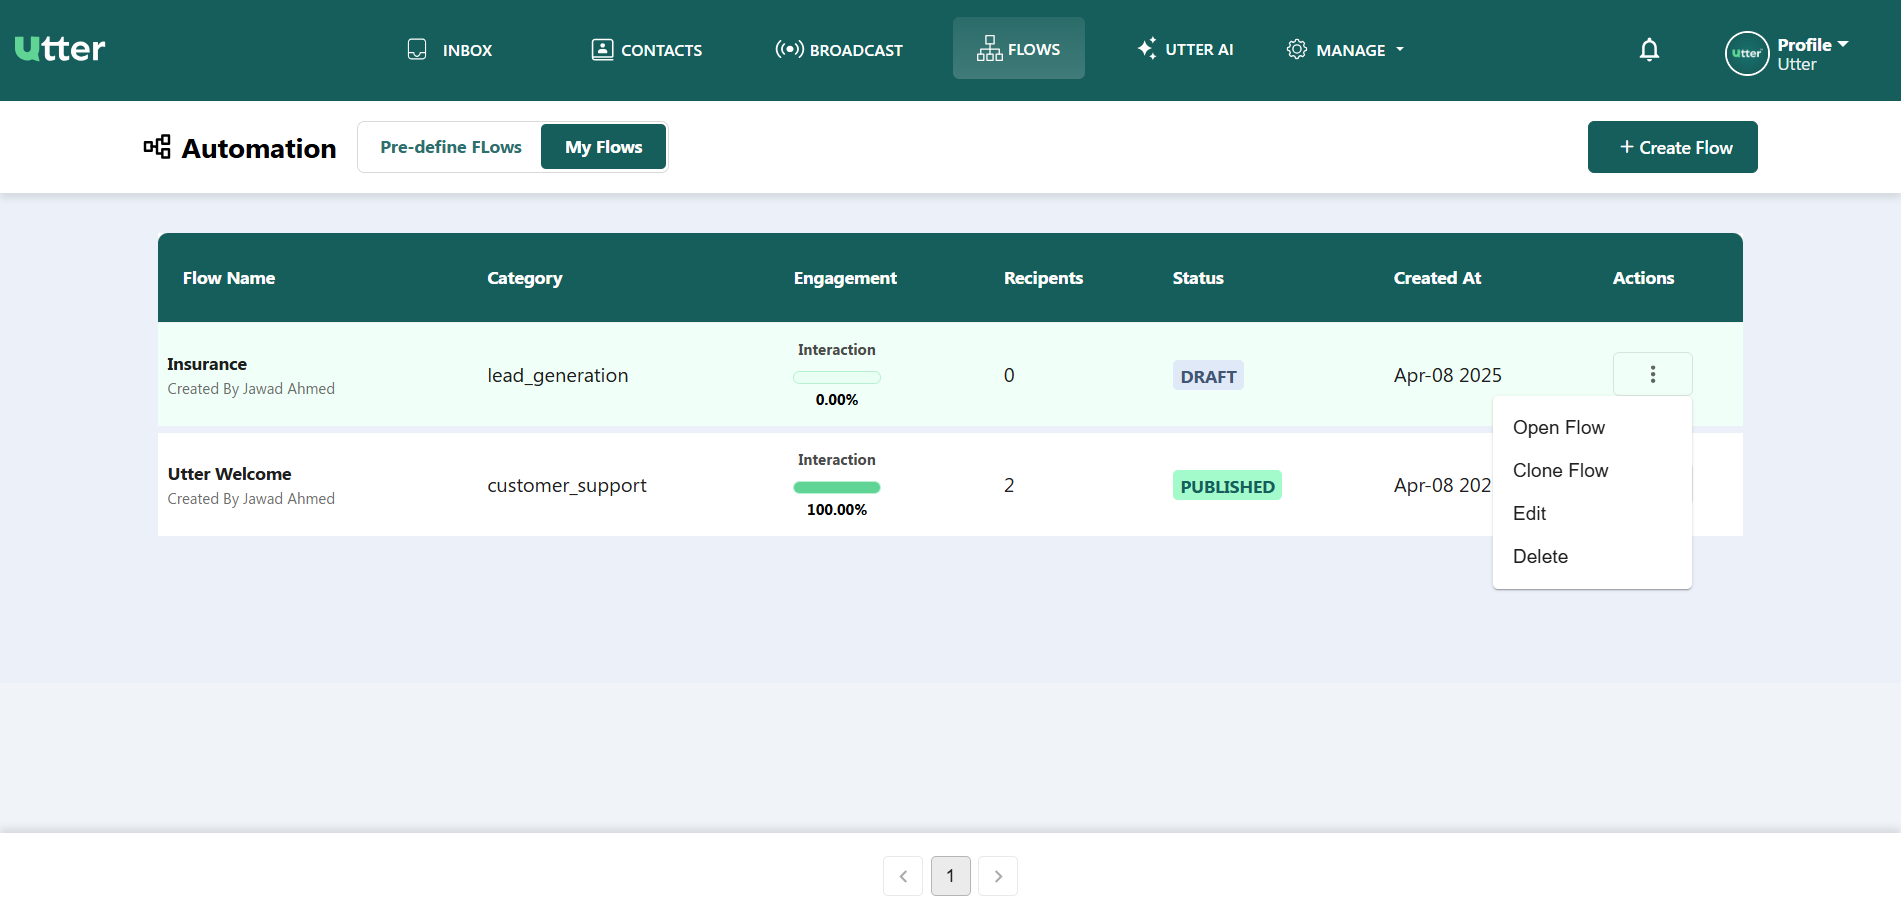This screenshot has width=1901, height=918.
Task: Click recipients count 0 for Insurance
Action: point(1008,376)
